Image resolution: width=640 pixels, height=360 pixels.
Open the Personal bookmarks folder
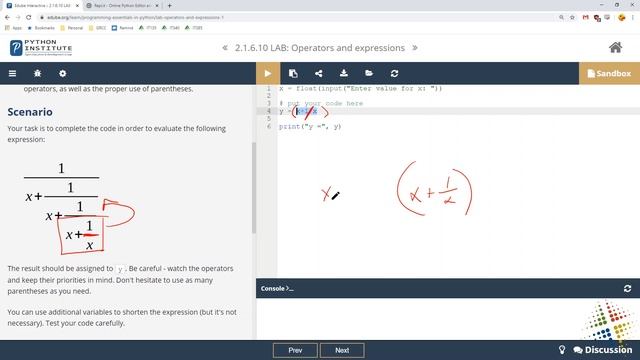(71, 28)
